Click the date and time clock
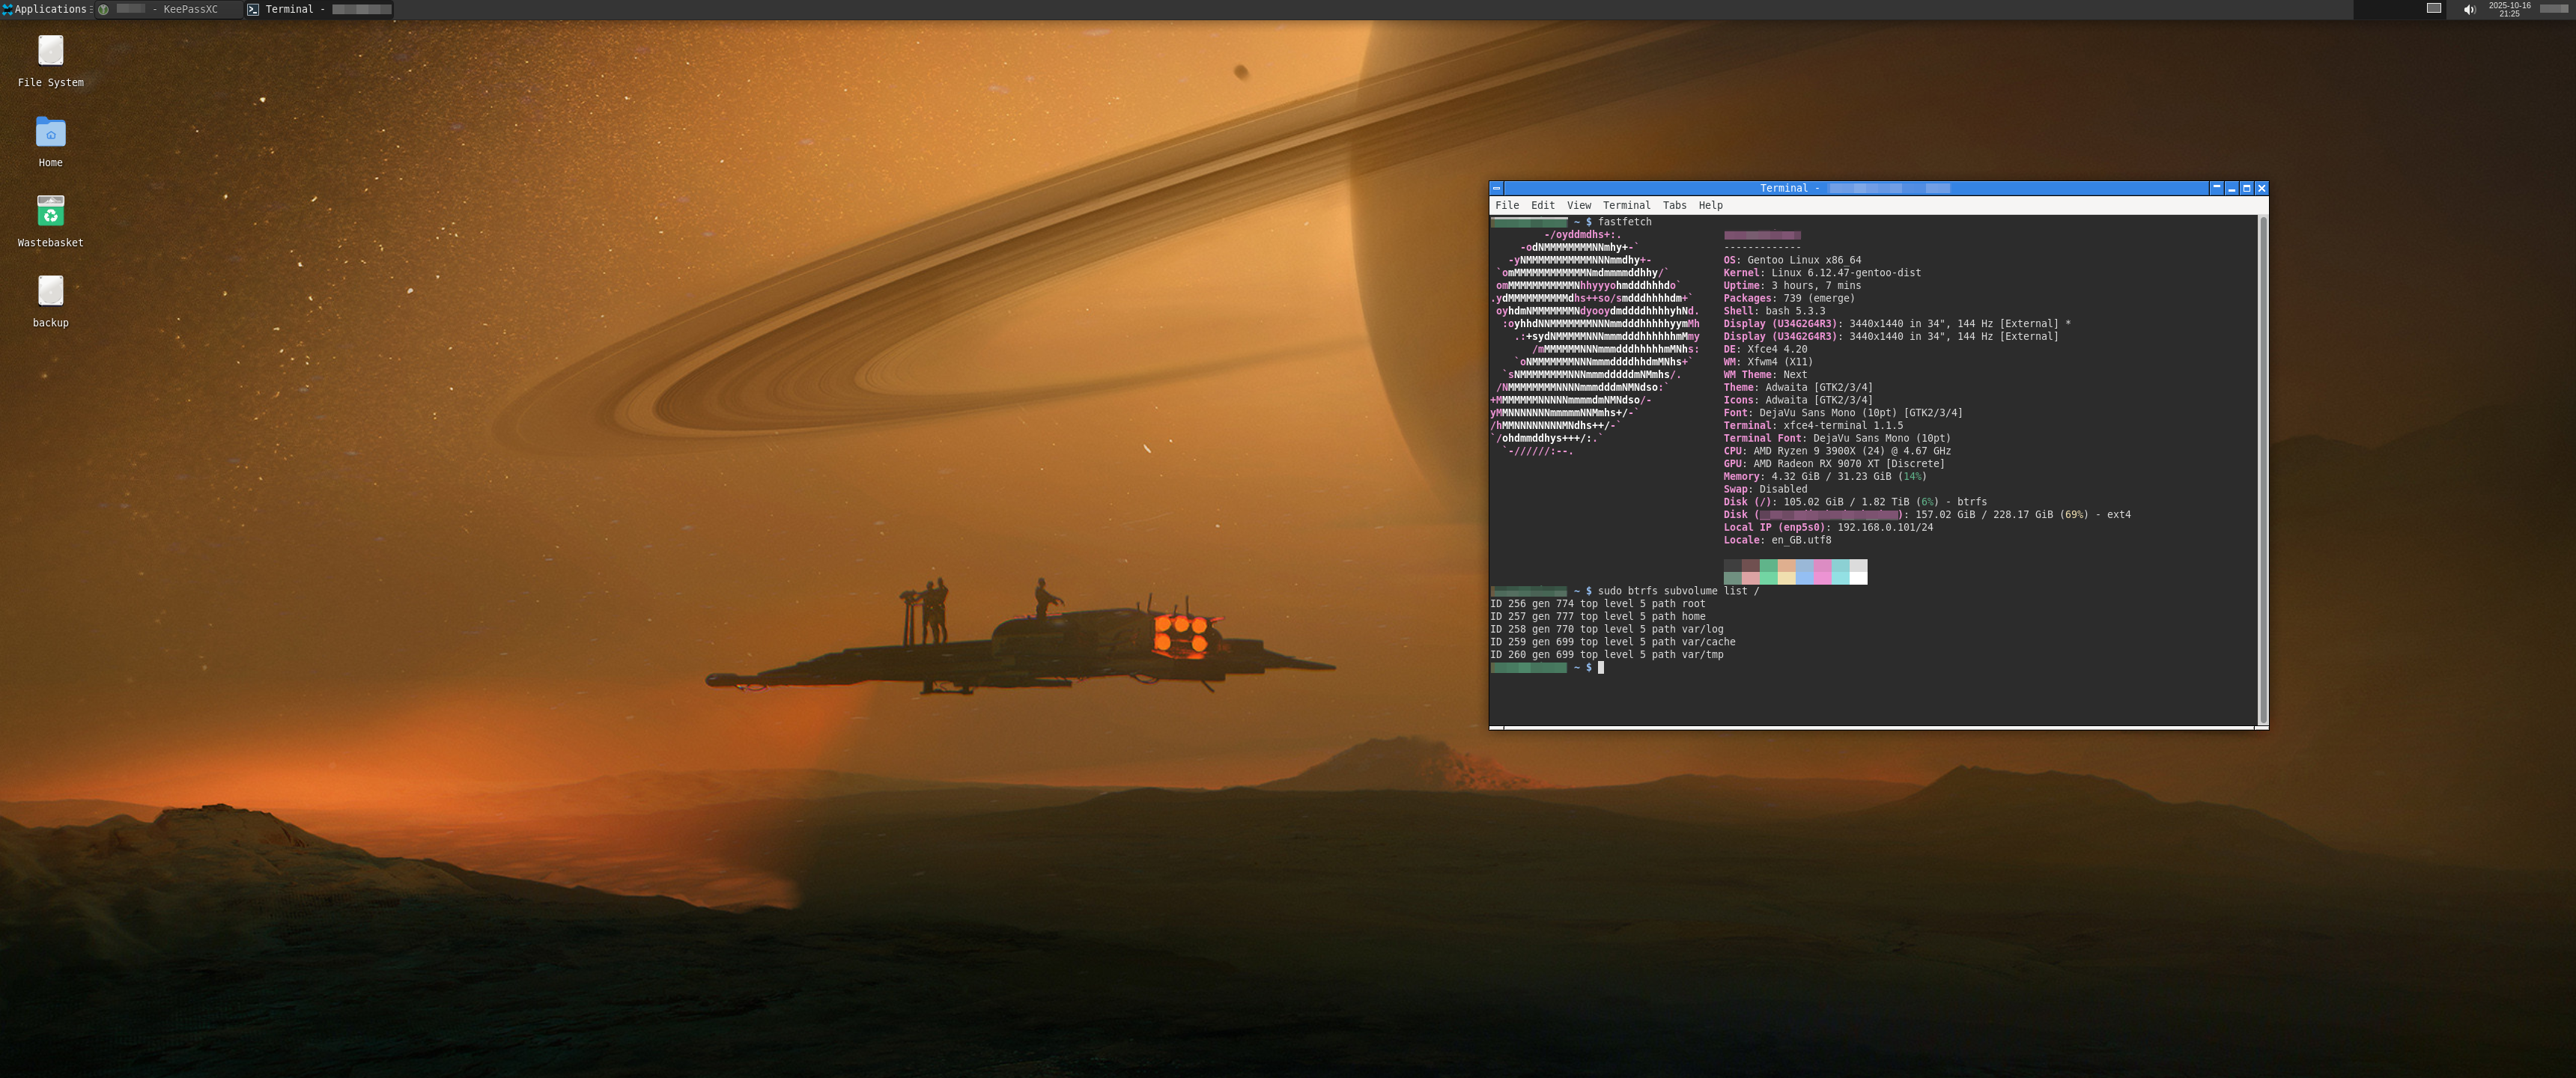This screenshot has width=2576, height=1078. pyautogui.click(x=2509, y=9)
